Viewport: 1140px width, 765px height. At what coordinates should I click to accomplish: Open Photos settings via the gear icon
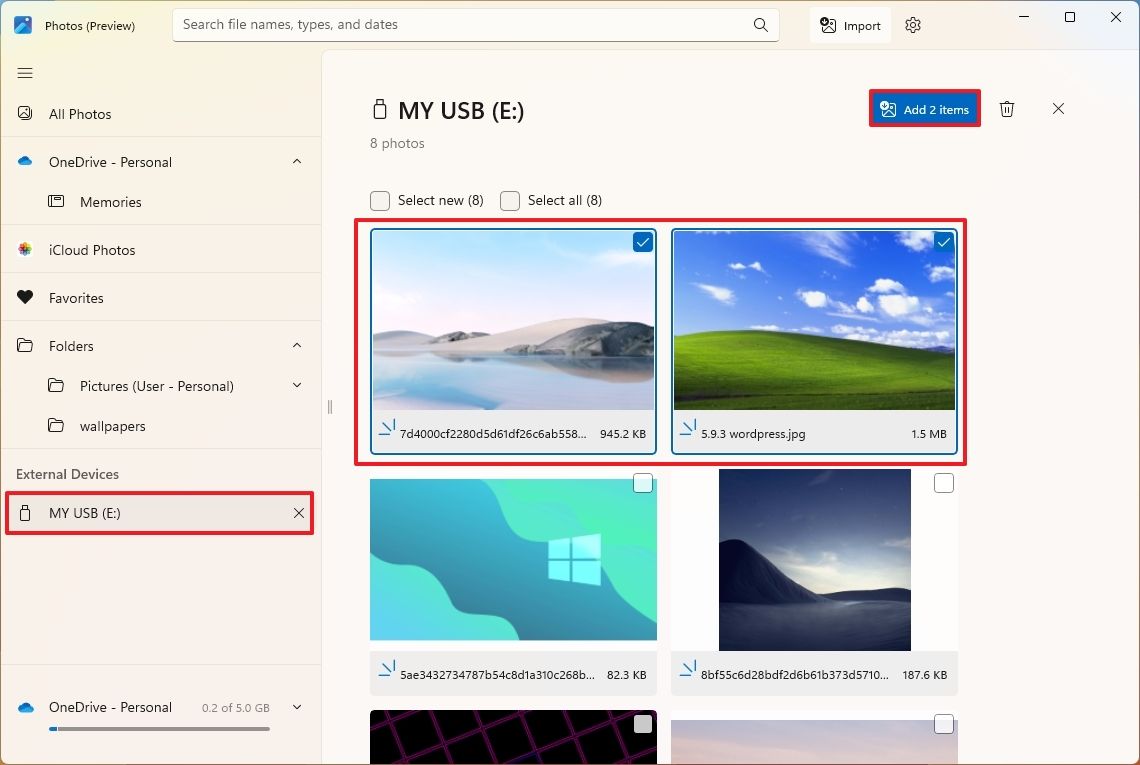pos(912,25)
